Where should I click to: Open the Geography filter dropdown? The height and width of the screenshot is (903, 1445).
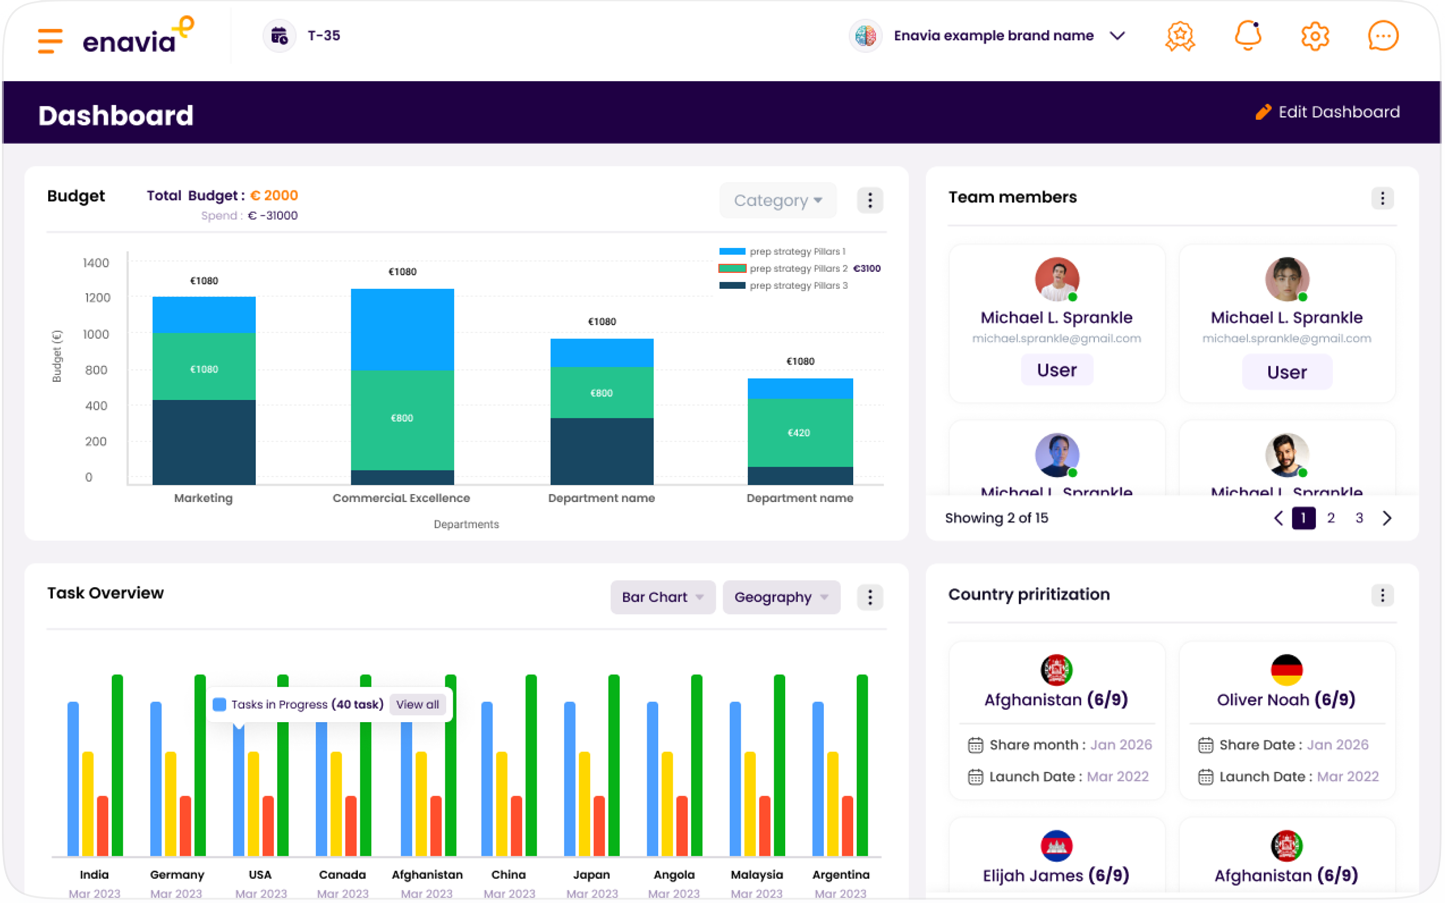coord(780,597)
